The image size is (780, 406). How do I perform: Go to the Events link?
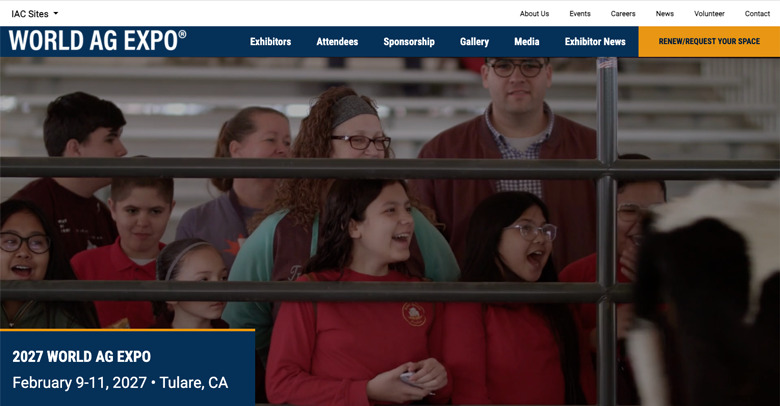click(580, 13)
